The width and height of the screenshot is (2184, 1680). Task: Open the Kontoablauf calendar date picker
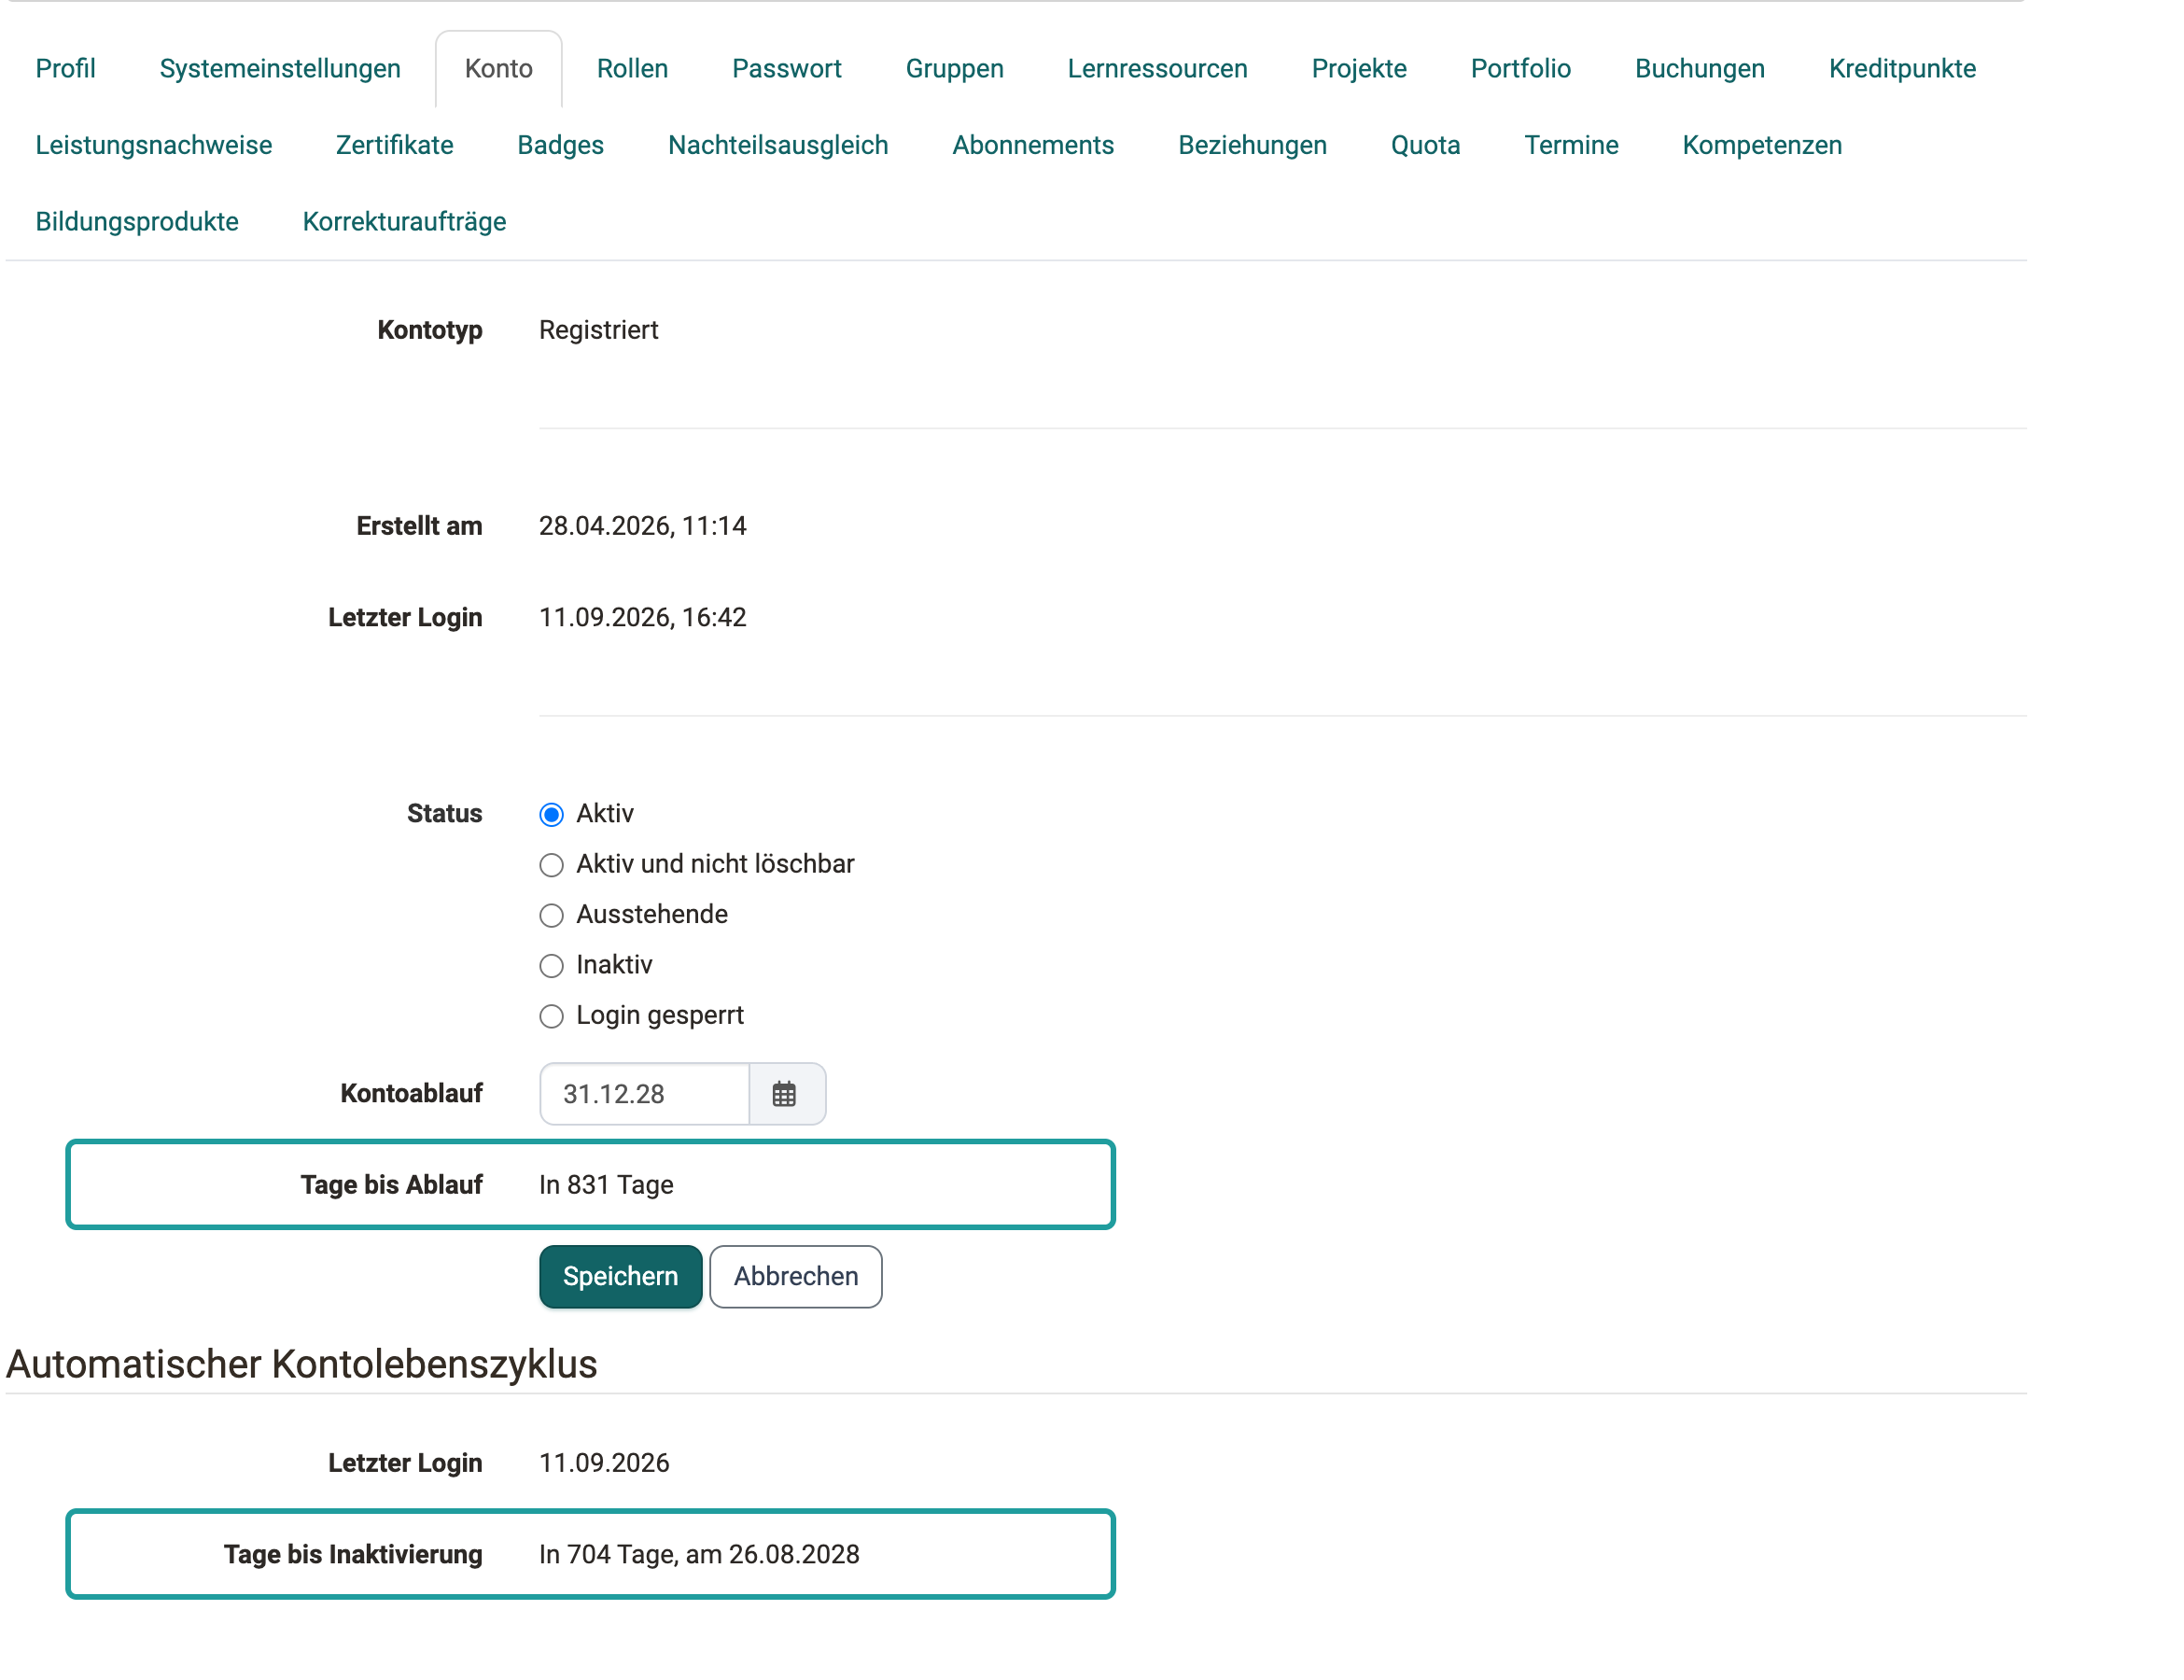(x=786, y=1094)
